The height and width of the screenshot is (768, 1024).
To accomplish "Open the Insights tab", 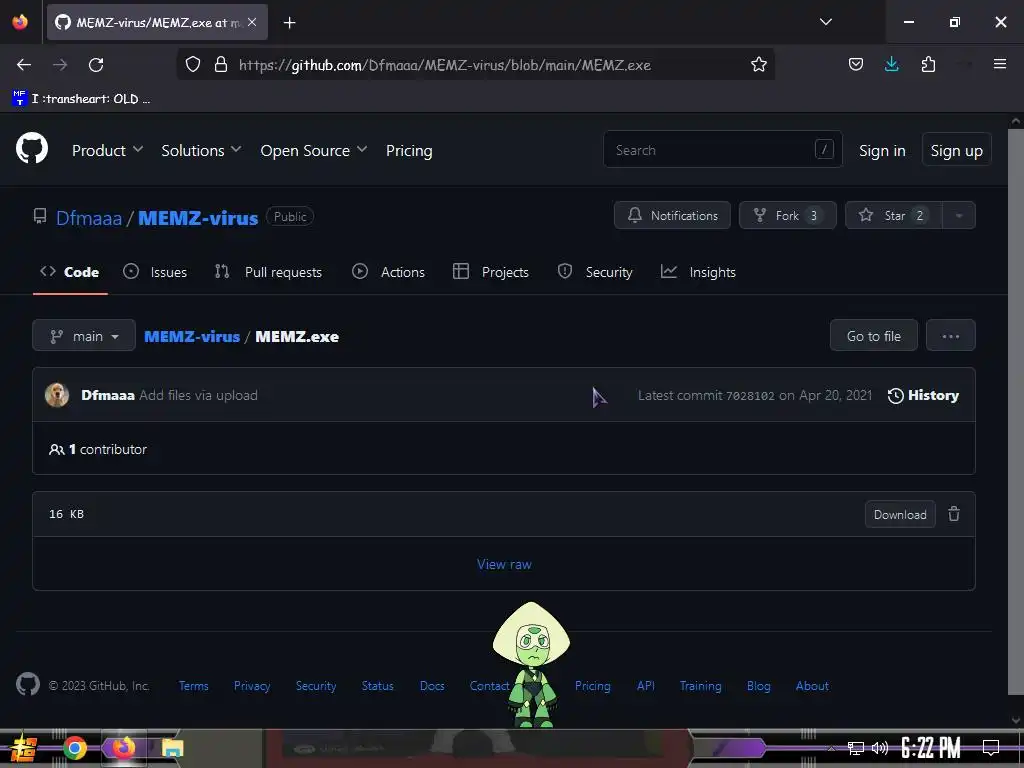I will click(698, 272).
